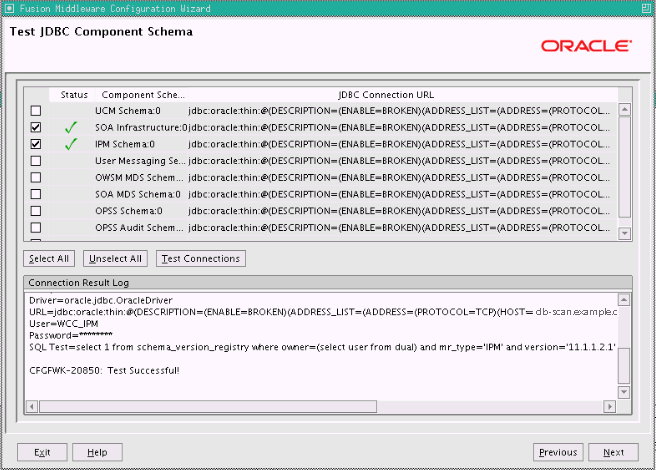This screenshot has width=656, height=470.
Task: Click the JDBC URL of OPSS Schema:0 row
Action: click(x=399, y=211)
